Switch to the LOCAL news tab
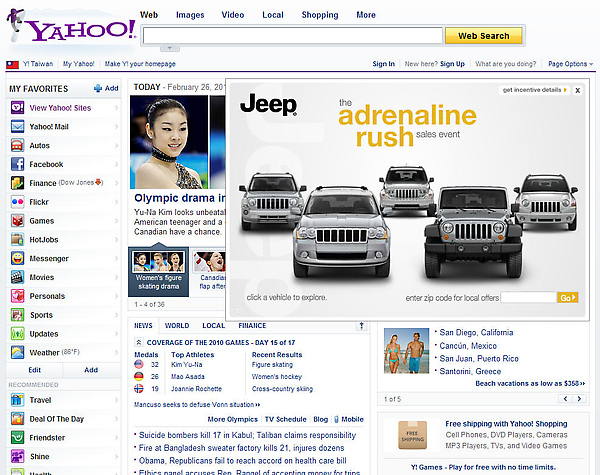The image size is (600, 475). coord(214,326)
